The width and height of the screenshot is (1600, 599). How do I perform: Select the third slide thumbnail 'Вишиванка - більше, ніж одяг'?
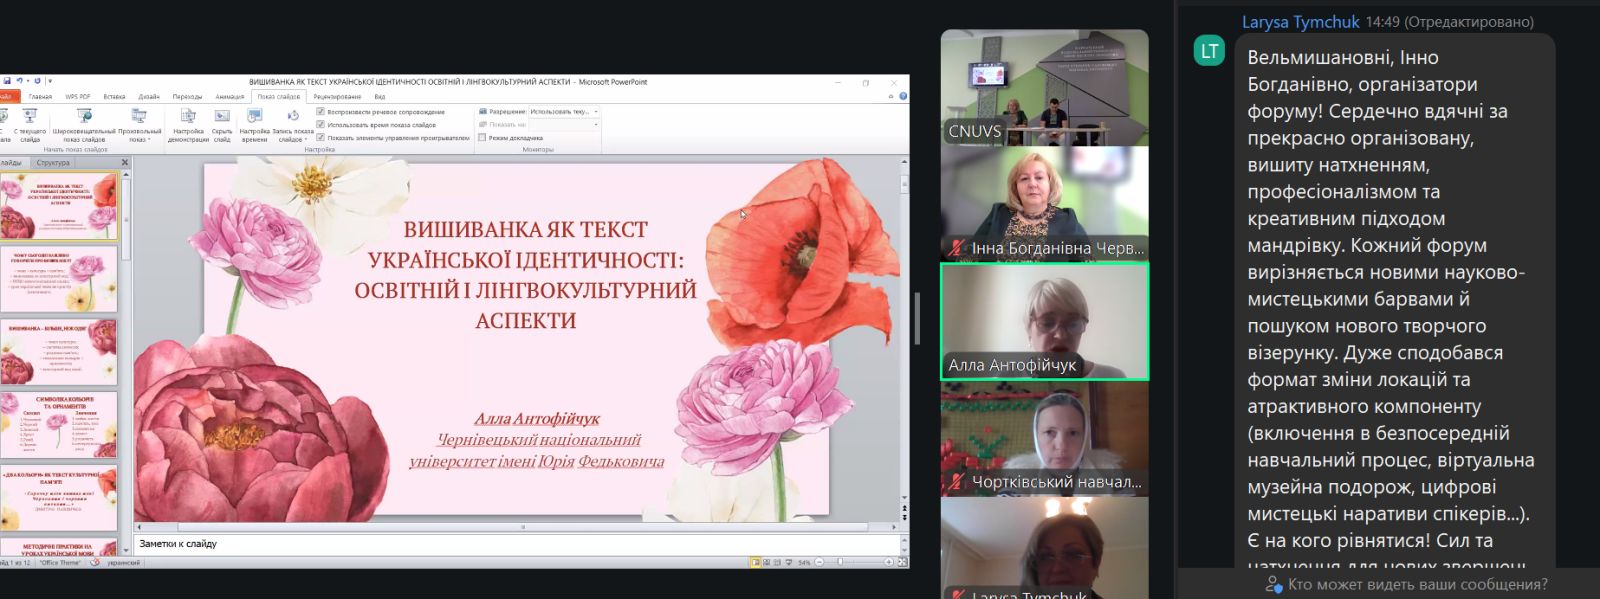click(59, 352)
